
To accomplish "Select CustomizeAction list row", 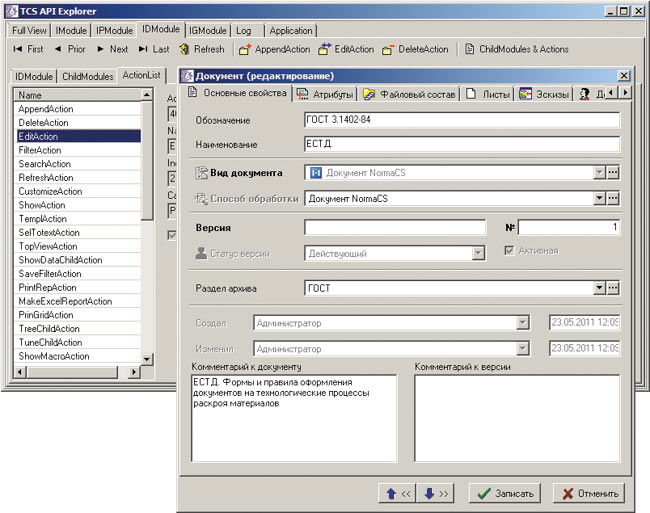I will (78, 191).
